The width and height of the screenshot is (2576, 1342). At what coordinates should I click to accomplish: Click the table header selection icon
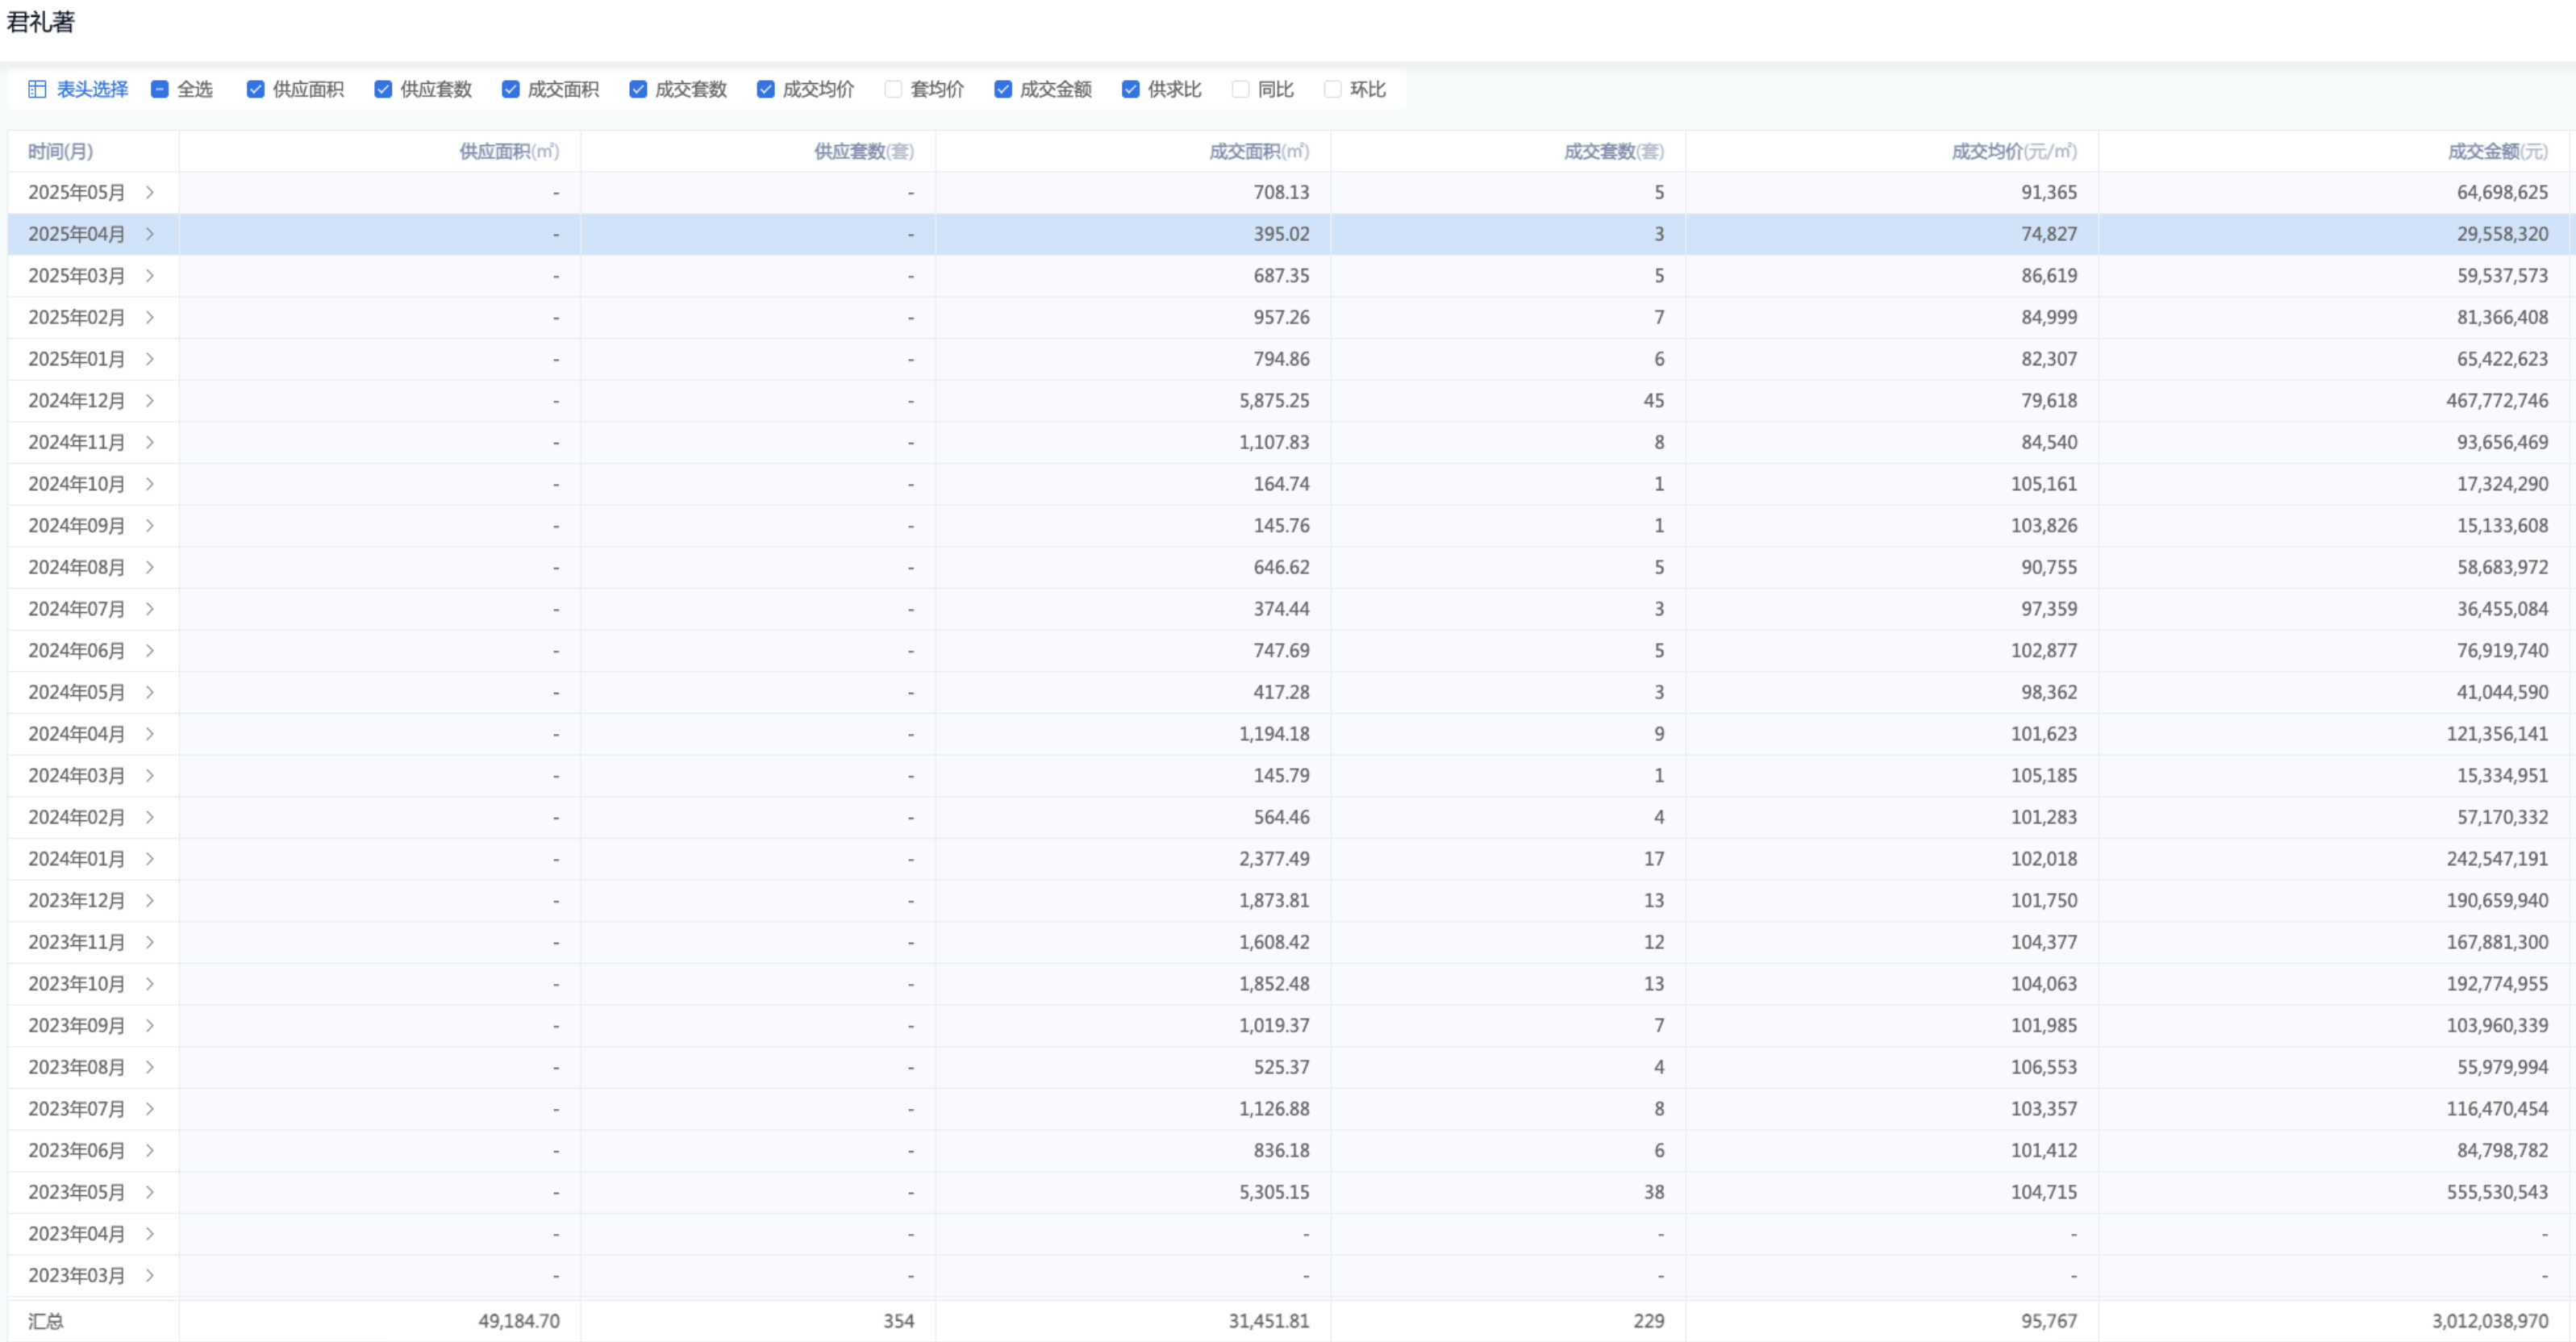[x=37, y=89]
